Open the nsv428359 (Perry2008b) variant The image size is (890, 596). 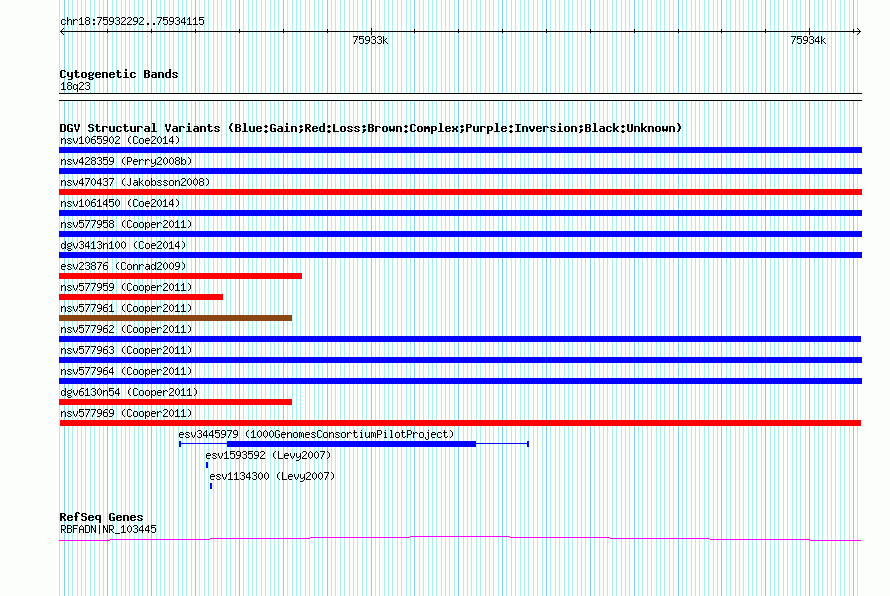[x=126, y=161]
